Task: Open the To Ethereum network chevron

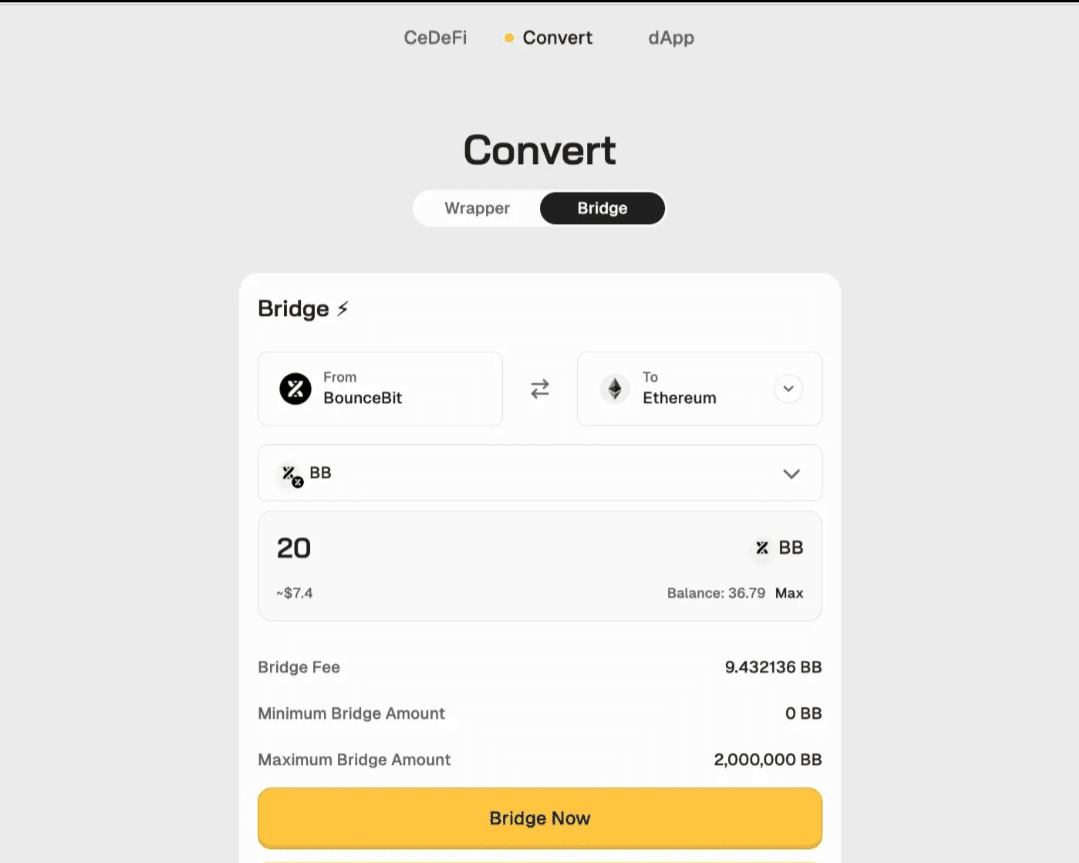Action: click(x=788, y=389)
